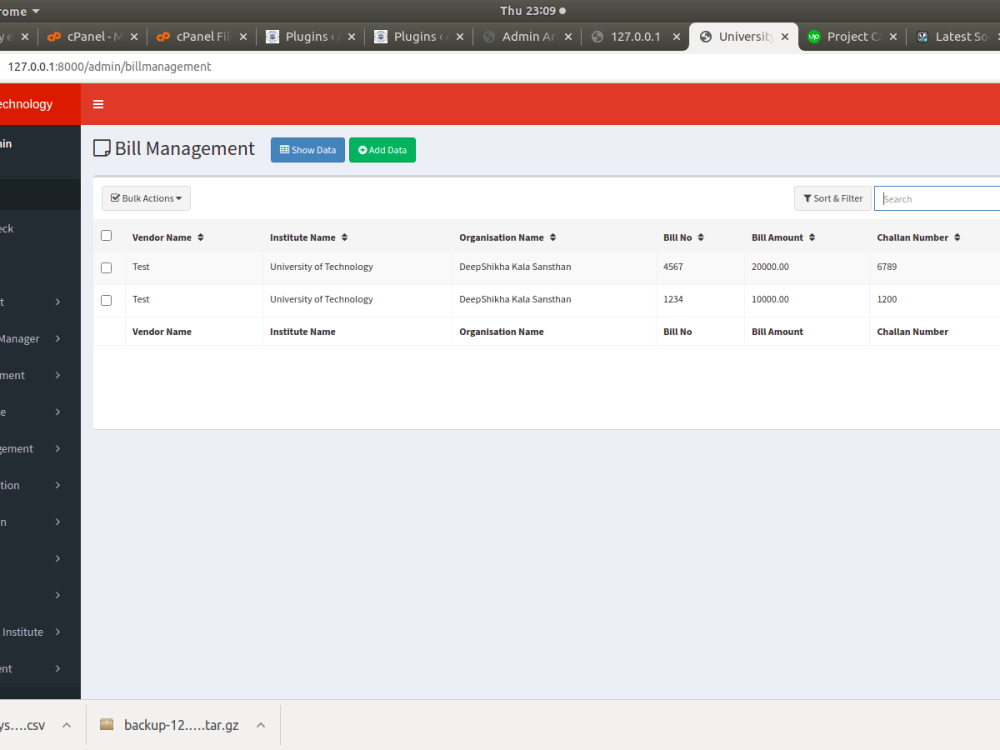The height and width of the screenshot is (750, 1000).
Task: Sort the Institute Name column arrows
Action: (344, 237)
